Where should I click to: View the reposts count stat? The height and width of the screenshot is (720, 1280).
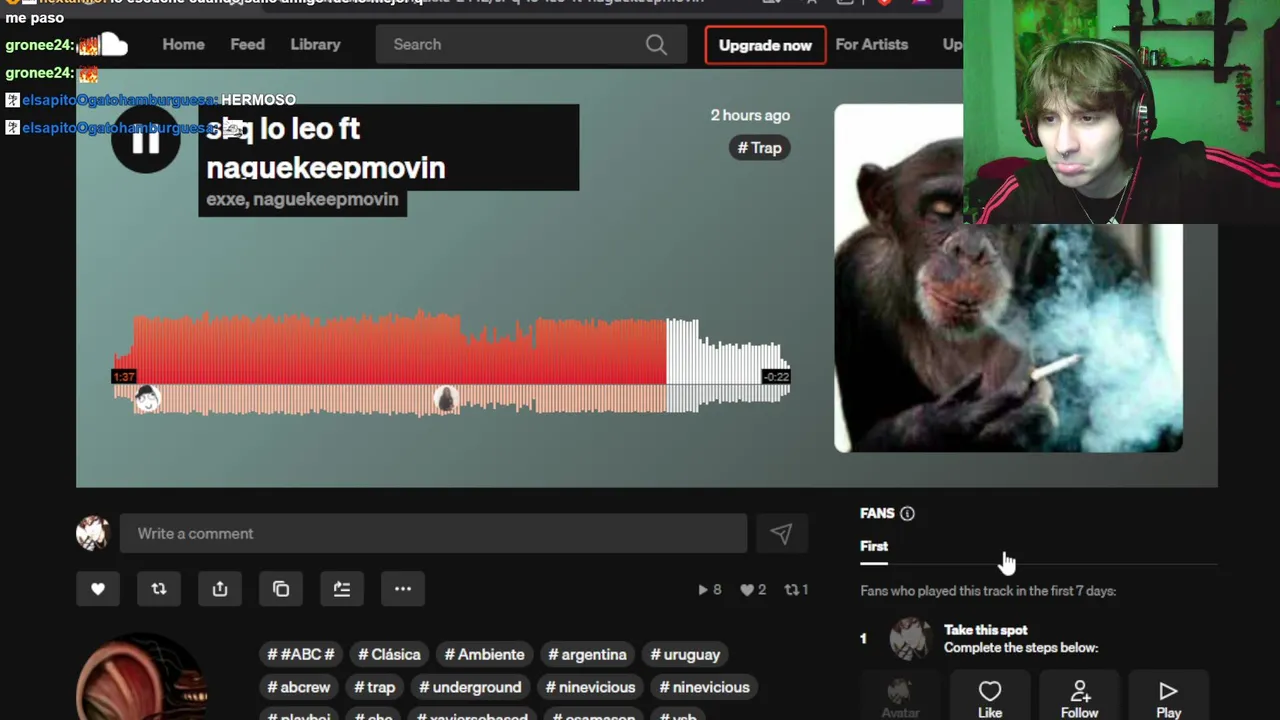[796, 590]
